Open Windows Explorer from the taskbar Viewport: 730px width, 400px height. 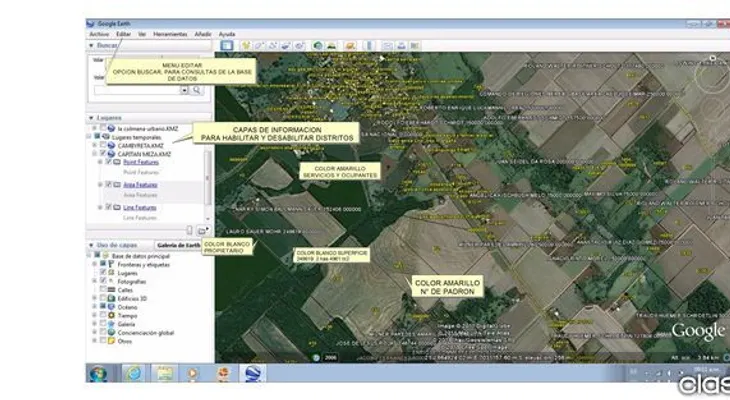(165, 373)
